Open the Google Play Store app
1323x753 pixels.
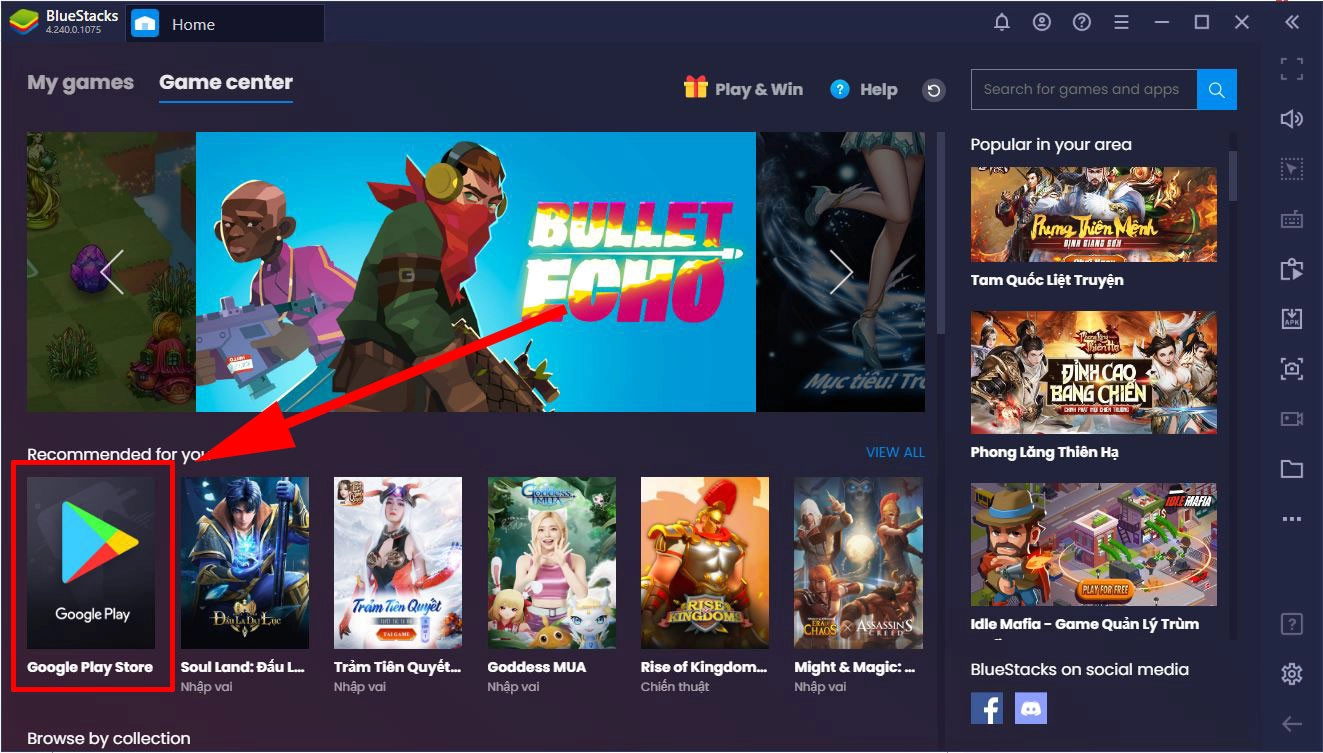pyautogui.click(x=91, y=563)
